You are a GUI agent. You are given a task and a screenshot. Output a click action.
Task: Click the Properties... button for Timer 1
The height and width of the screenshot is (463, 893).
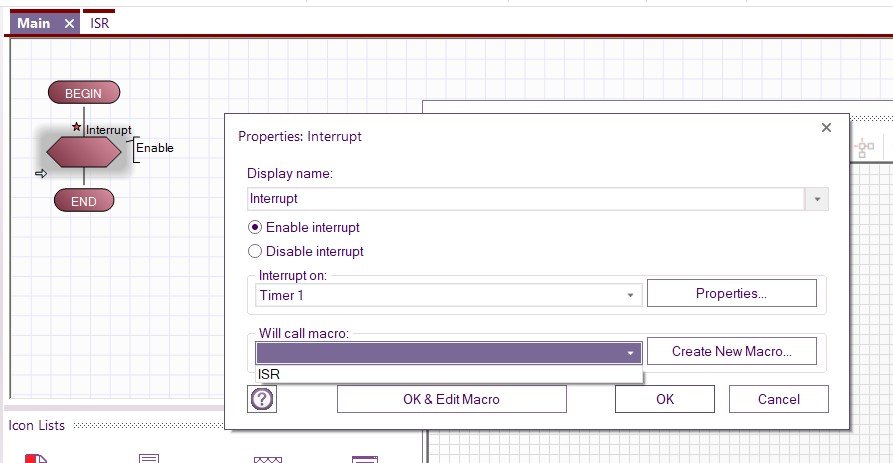(x=731, y=294)
